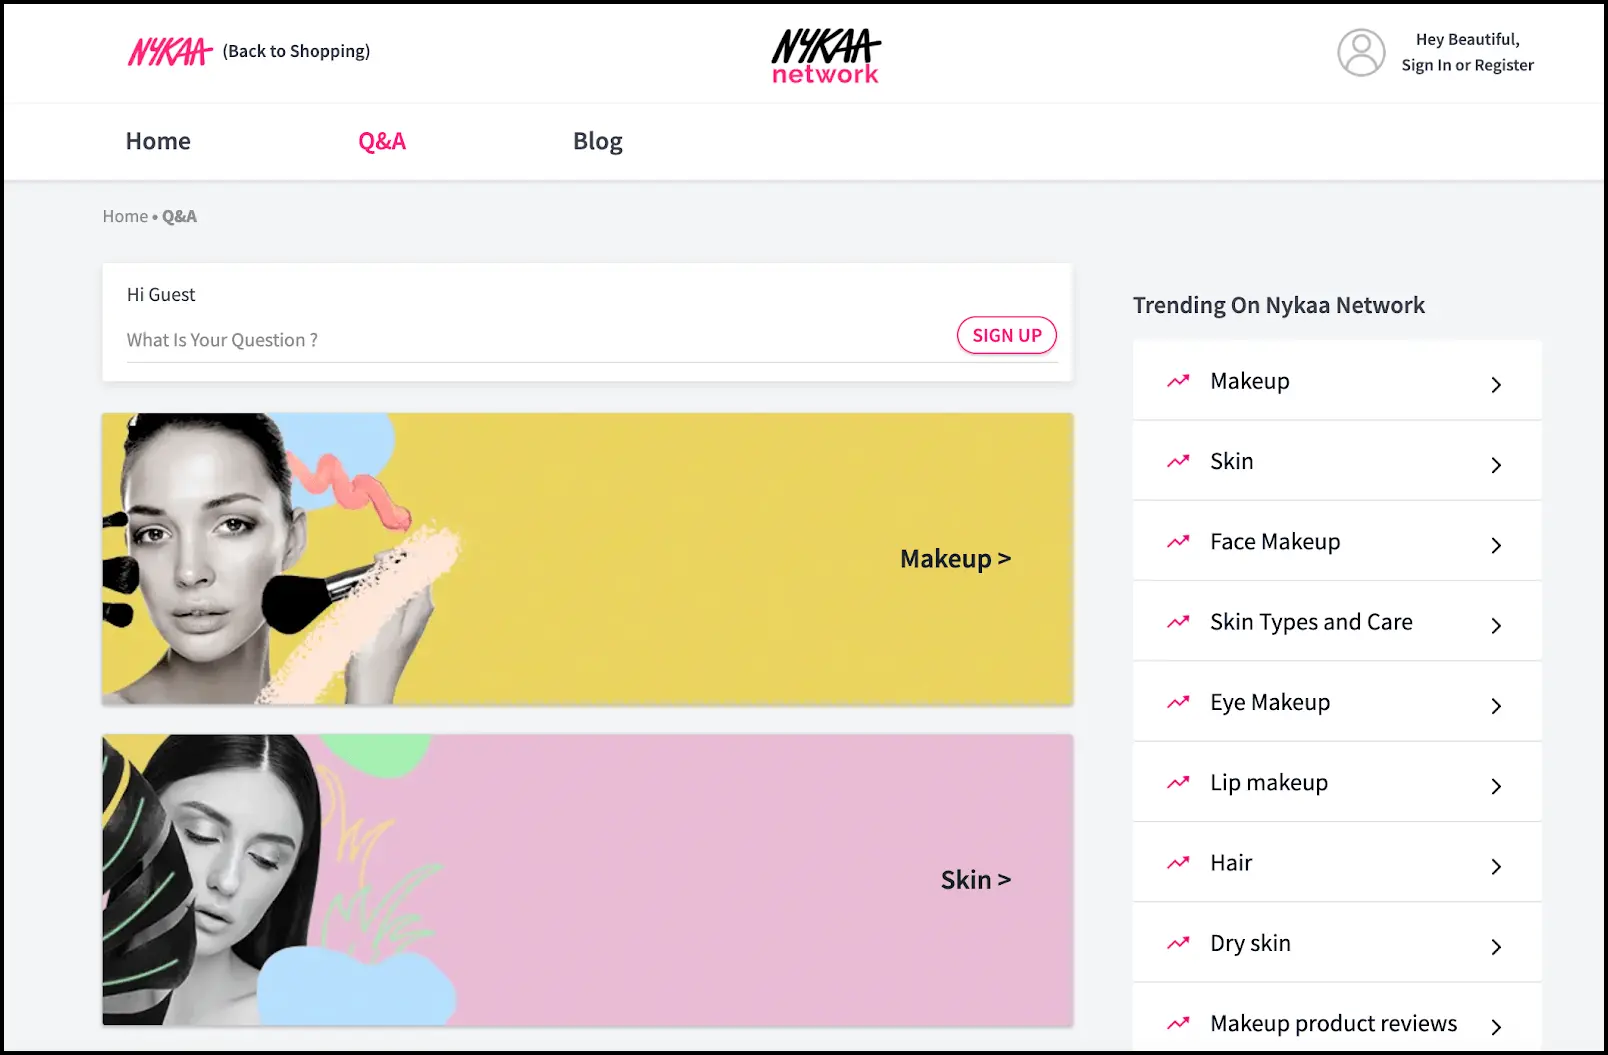Click trending arrow icon beside Hair
The height and width of the screenshot is (1055, 1608).
coord(1178,862)
